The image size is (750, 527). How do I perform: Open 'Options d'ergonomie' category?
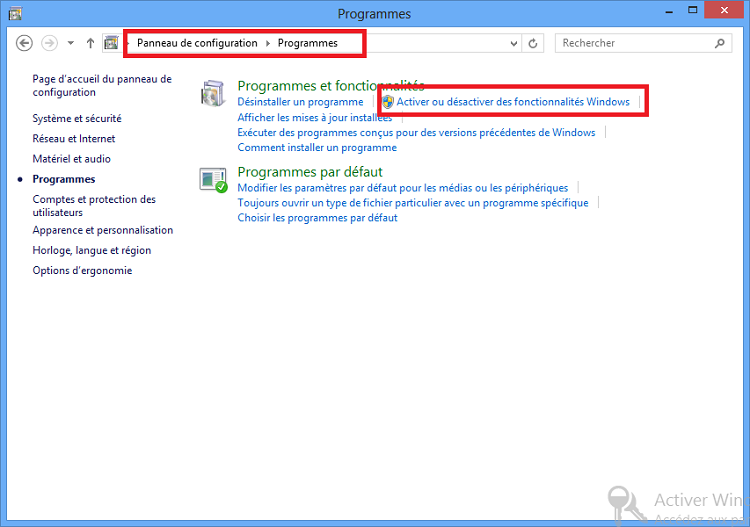click(82, 270)
